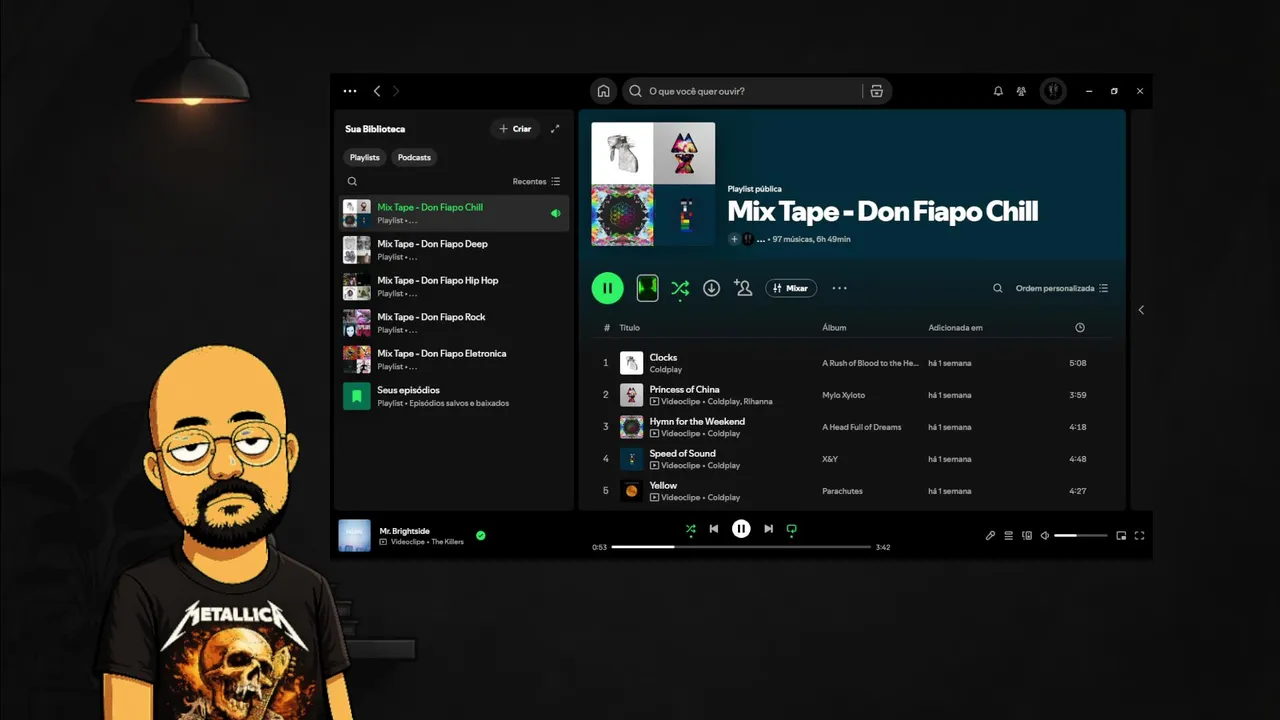
Task: Seek on the song progress bar
Action: 741,547
